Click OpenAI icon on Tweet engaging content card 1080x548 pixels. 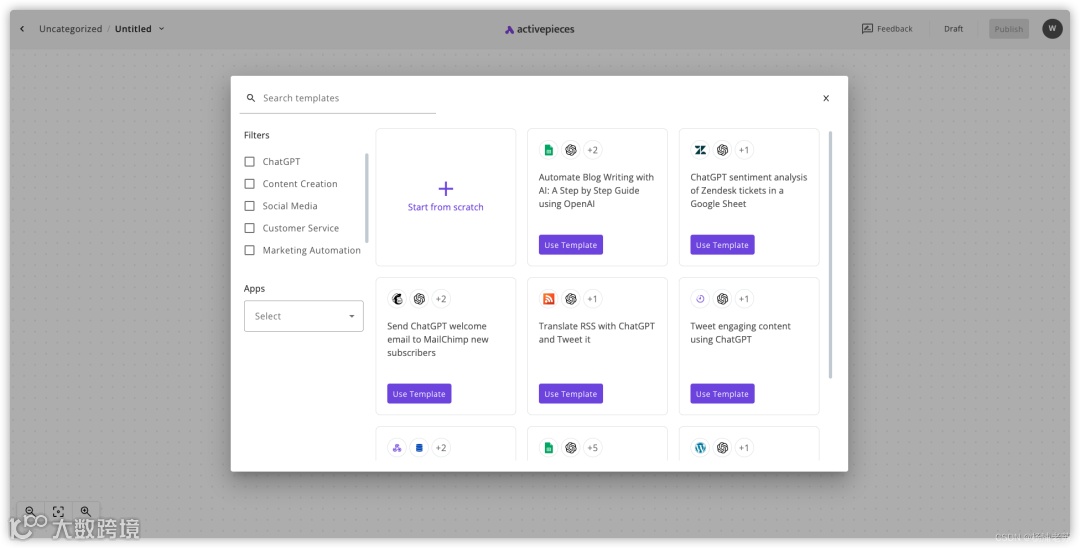(x=722, y=299)
